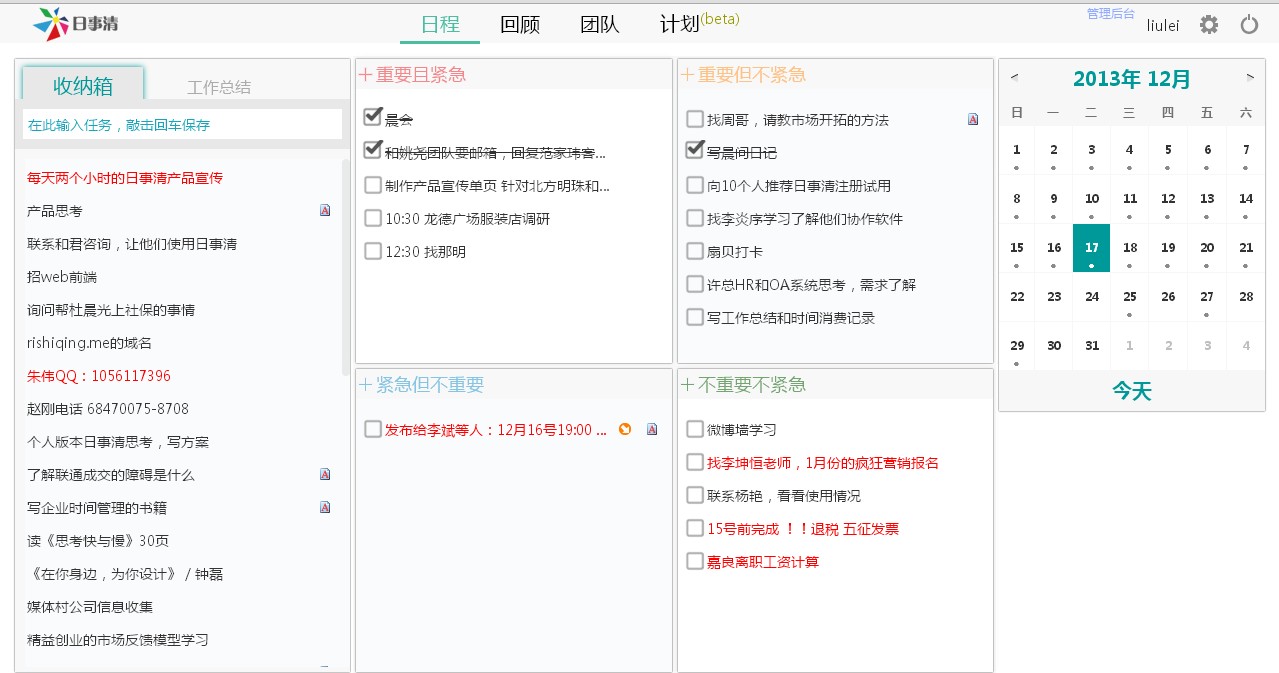Select December 25 in calendar
1279x673 pixels.
coord(1130,297)
